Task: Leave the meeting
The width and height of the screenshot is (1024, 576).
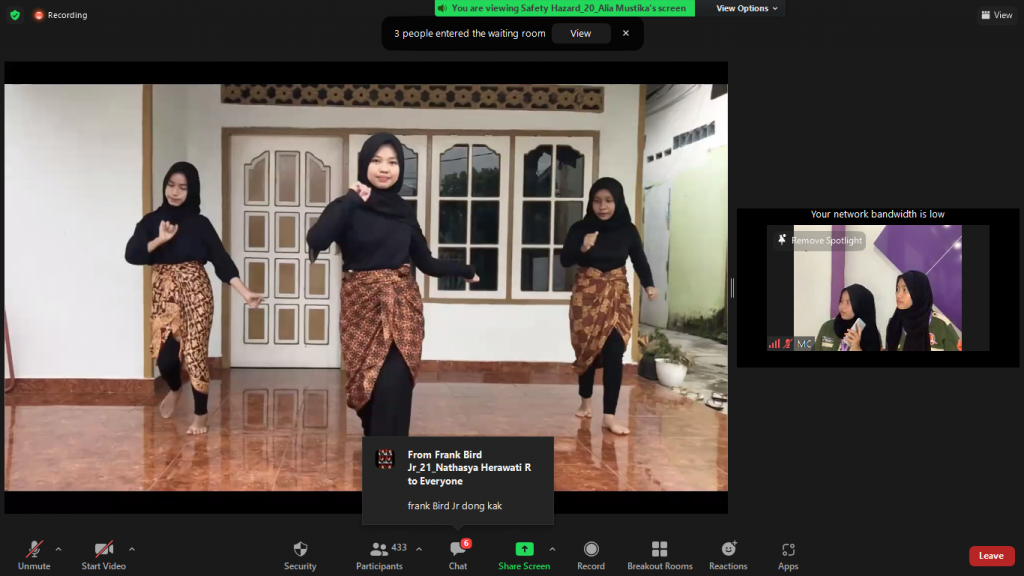Action: click(x=991, y=555)
